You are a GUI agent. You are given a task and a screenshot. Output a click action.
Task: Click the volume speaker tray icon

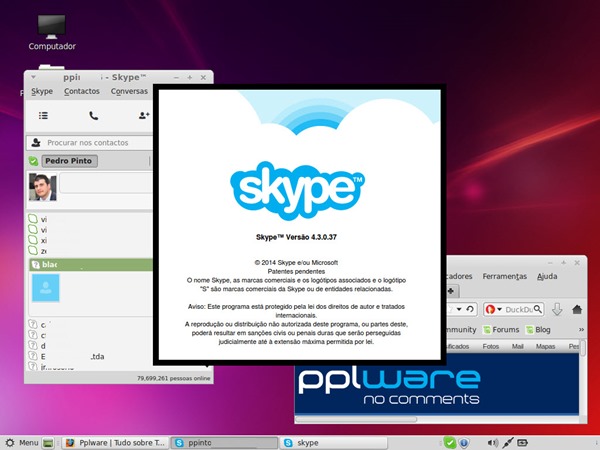(x=493, y=443)
